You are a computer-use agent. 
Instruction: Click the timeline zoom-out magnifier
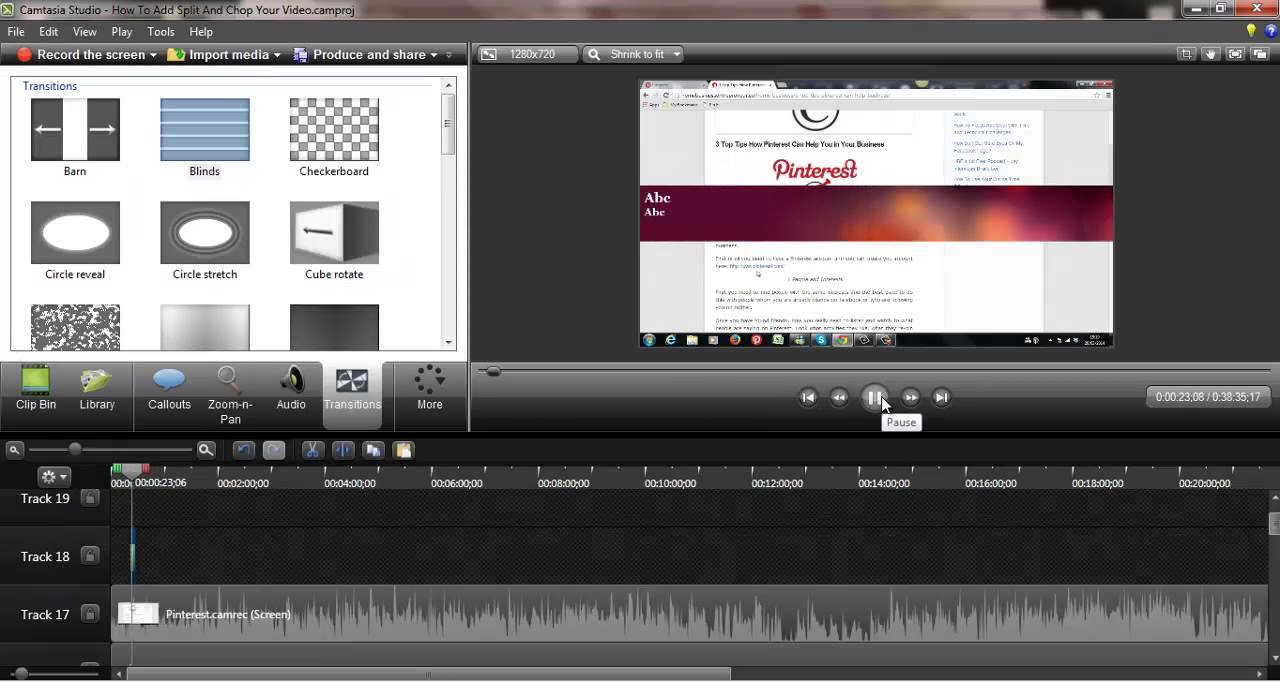pos(15,450)
